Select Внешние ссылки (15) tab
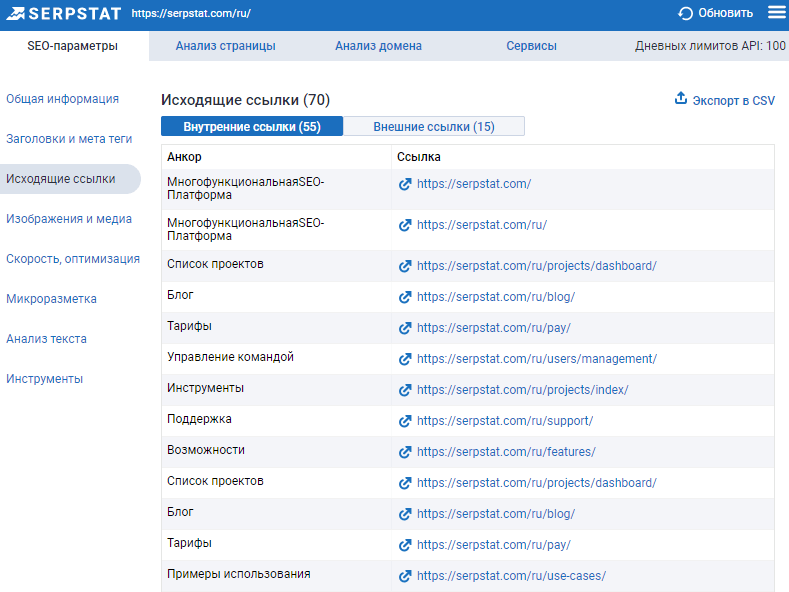Screen dimensions: 789x592 [434, 126]
